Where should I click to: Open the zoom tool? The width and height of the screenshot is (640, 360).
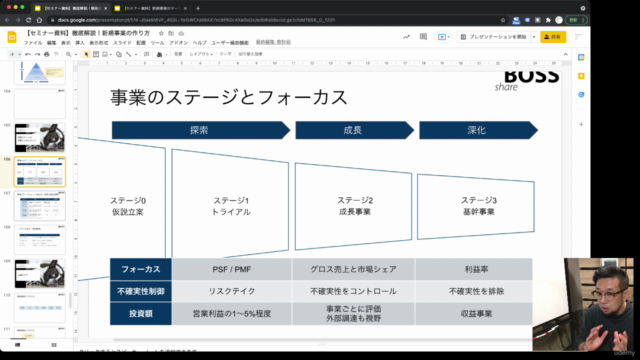click(x=69, y=54)
